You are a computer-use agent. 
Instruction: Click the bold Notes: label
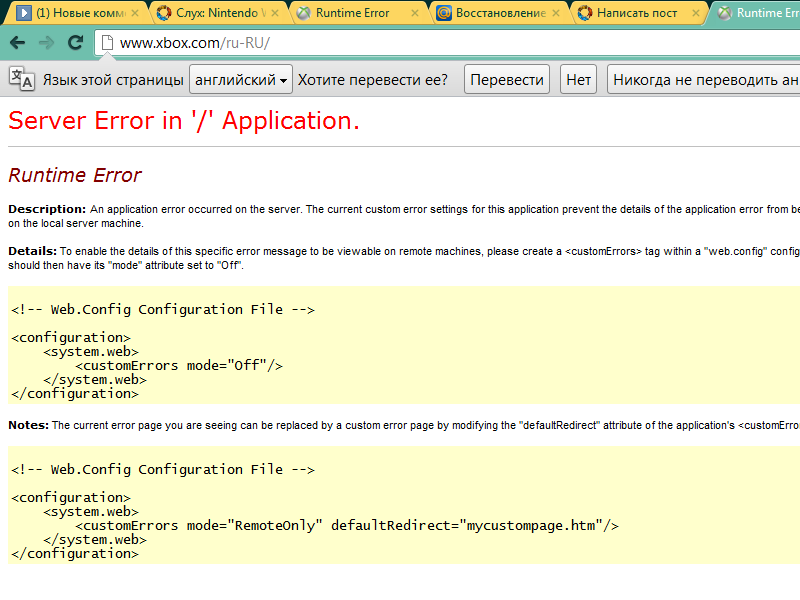tap(29, 426)
